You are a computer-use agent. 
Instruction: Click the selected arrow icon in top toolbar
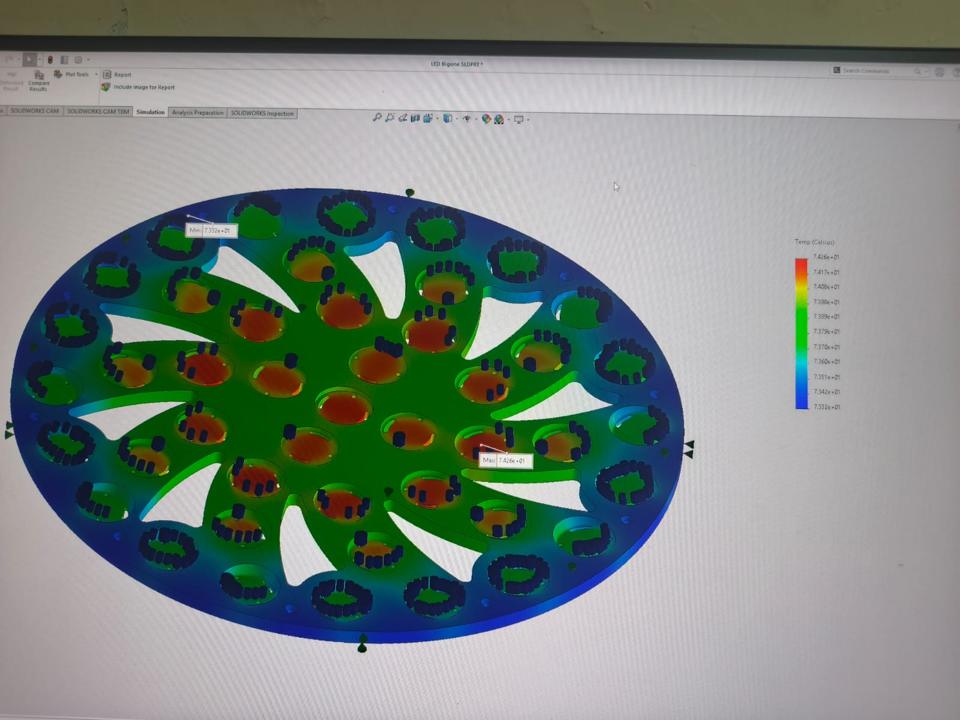pyautogui.click(x=29, y=59)
